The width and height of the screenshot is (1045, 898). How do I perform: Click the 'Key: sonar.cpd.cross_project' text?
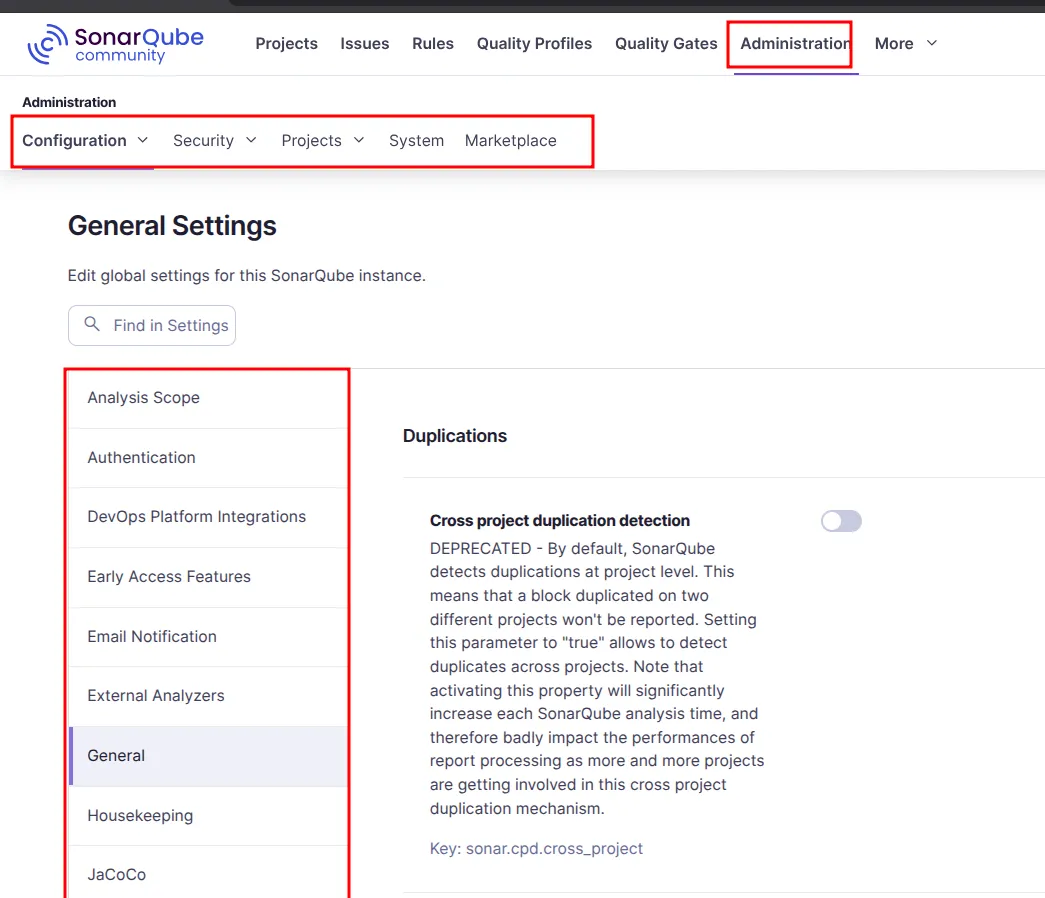click(x=536, y=849)
